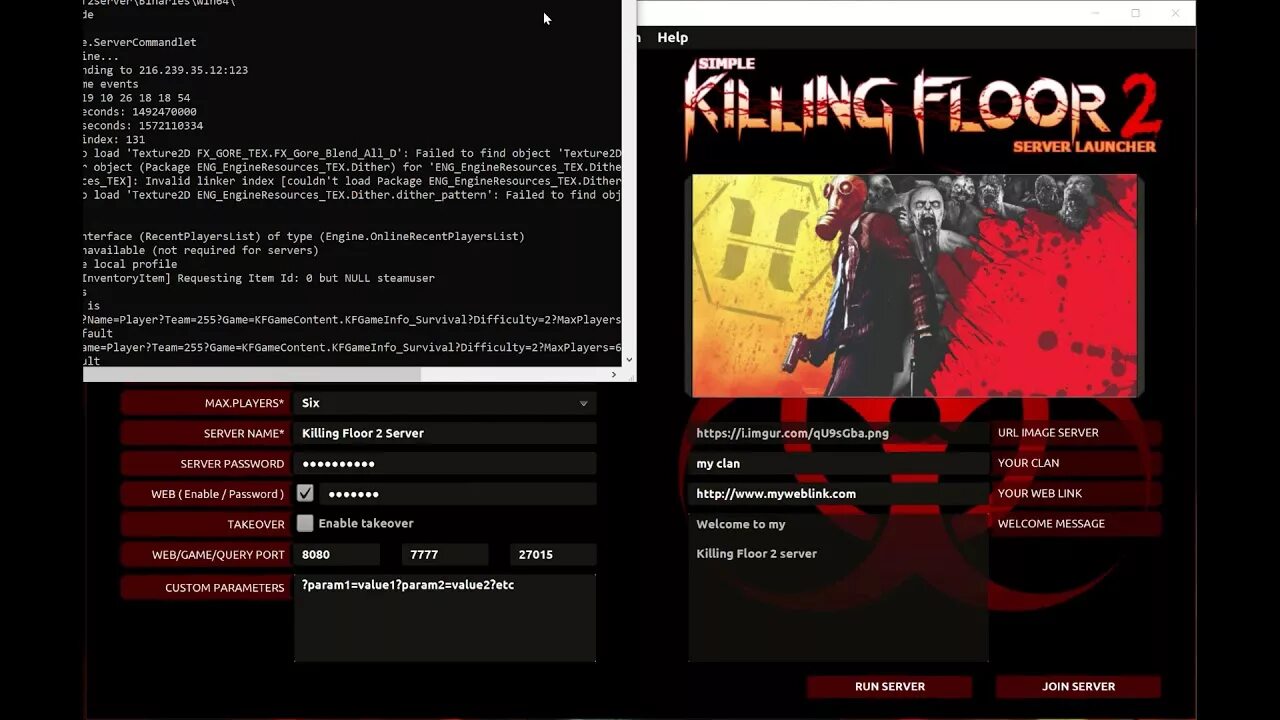Edit the imgur URL image field

838,433
